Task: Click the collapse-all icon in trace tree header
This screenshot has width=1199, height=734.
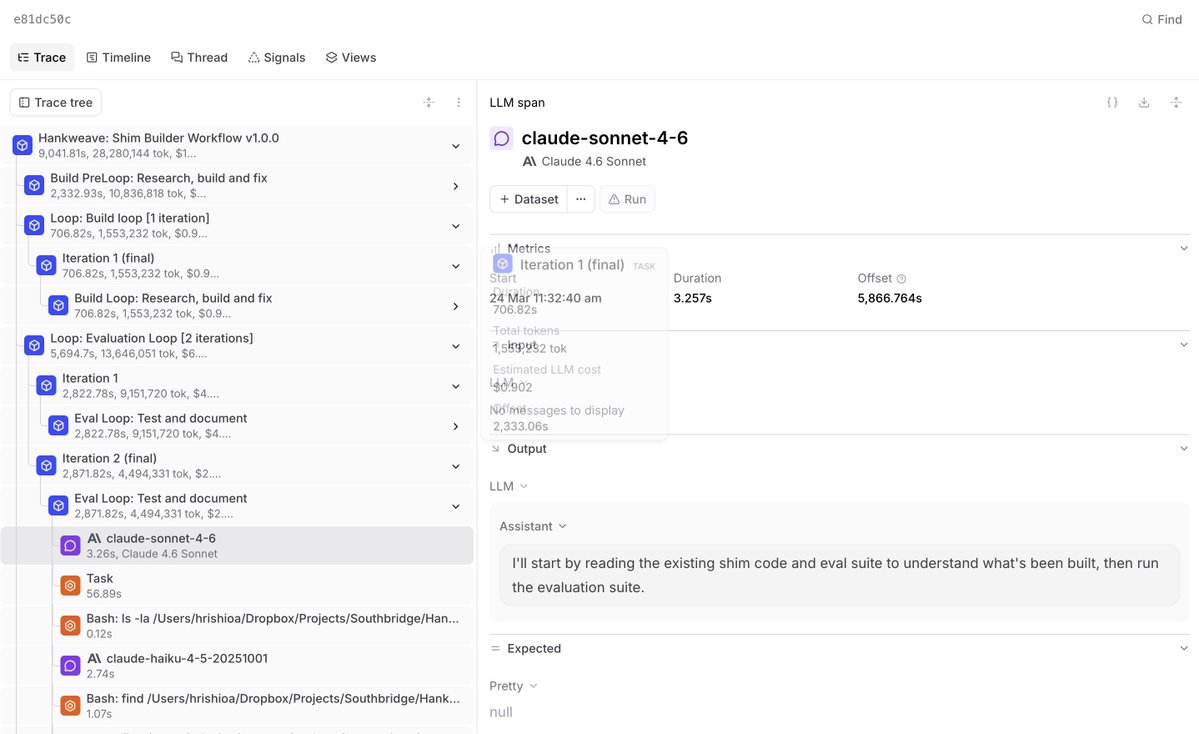Action: (x=429, y=102)
